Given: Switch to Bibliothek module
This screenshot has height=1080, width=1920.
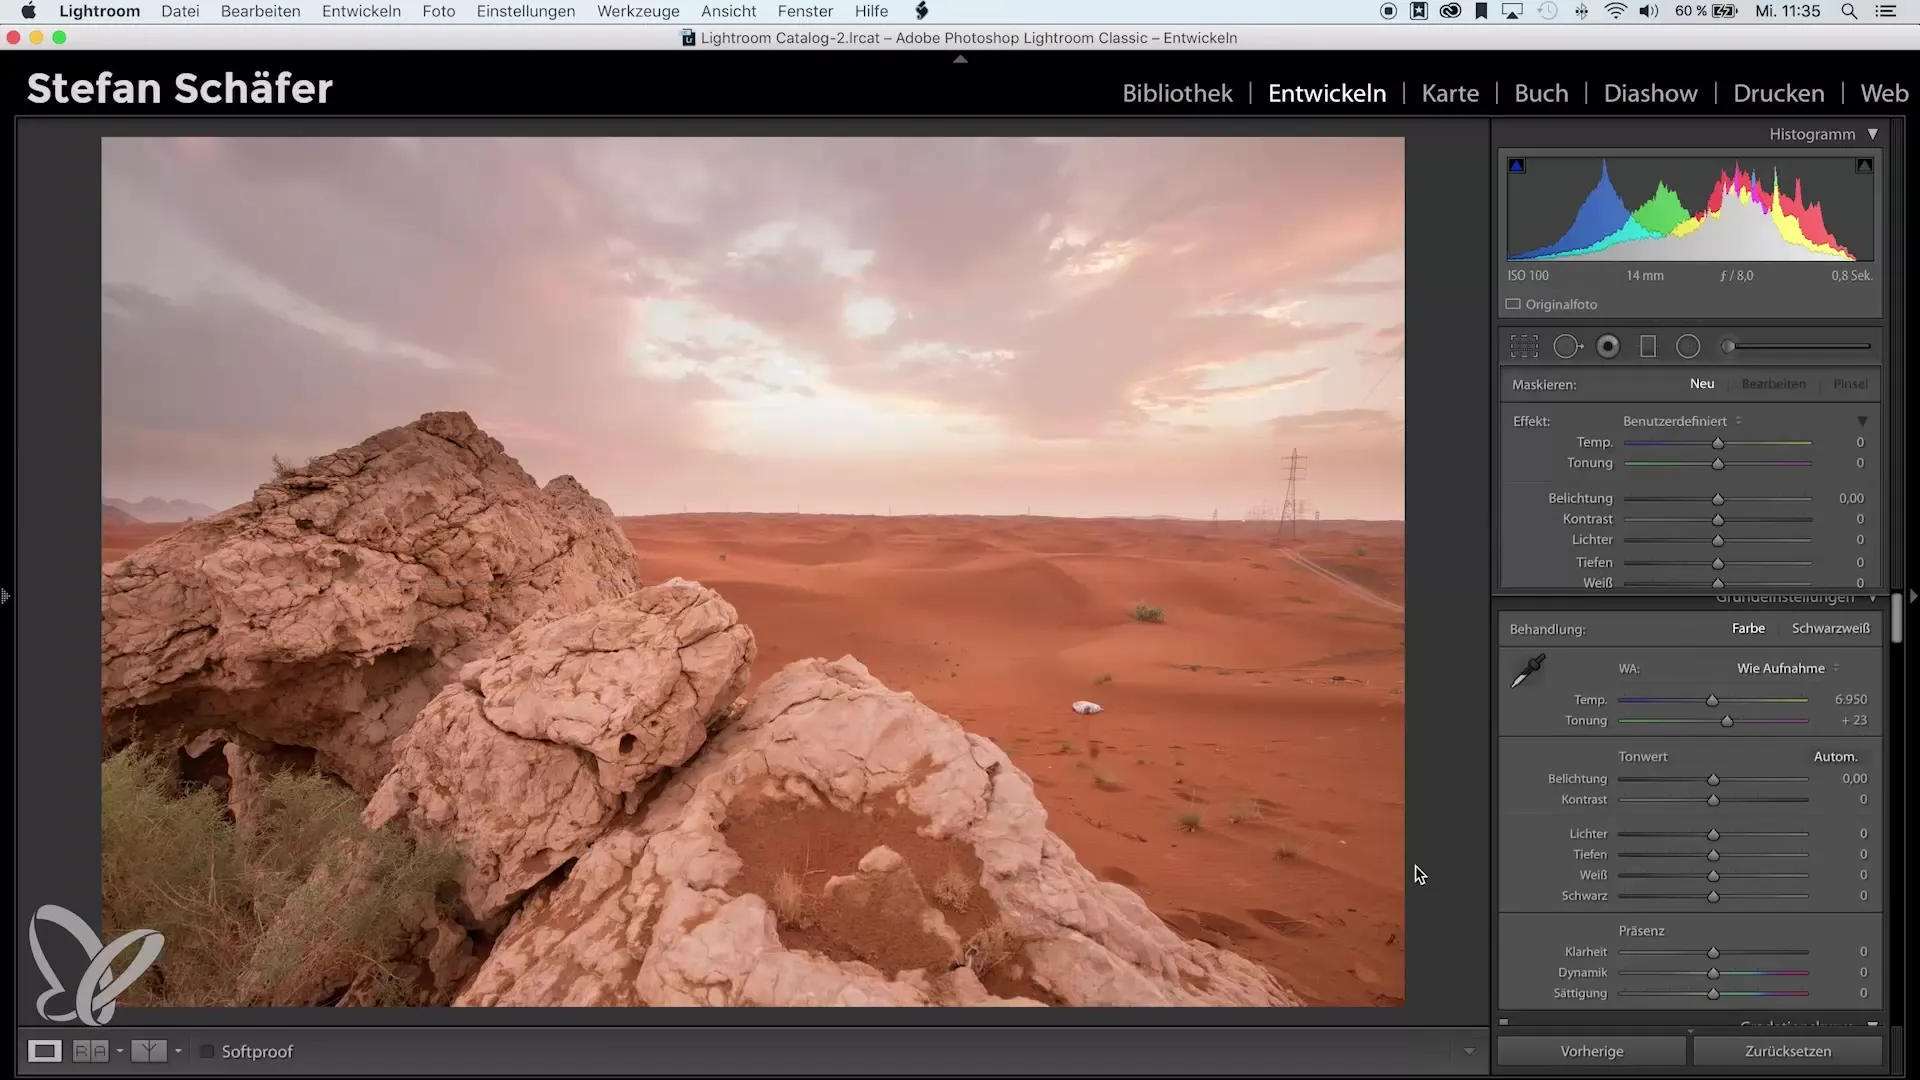Looking at the screenshot, I should [1177, 93].
